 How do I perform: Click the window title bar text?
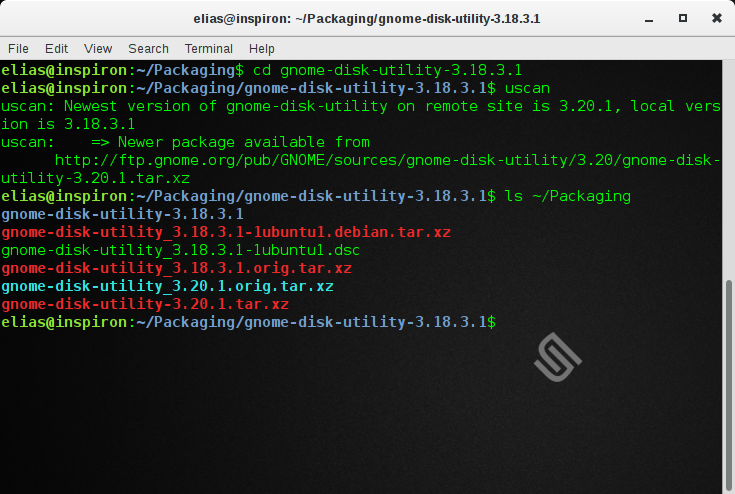(x=367, y=18)
